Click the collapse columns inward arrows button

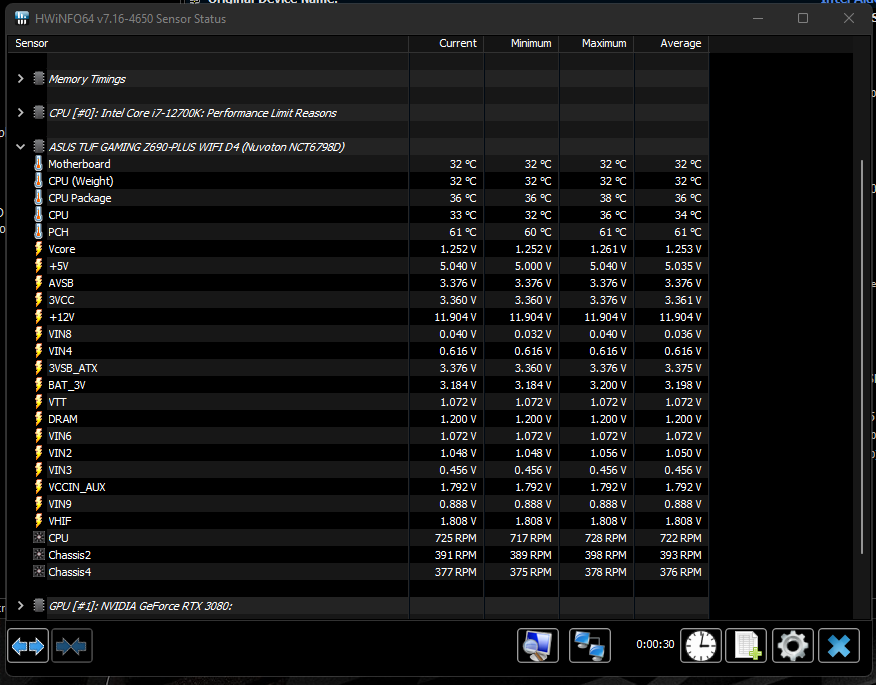tap(72, 646)
